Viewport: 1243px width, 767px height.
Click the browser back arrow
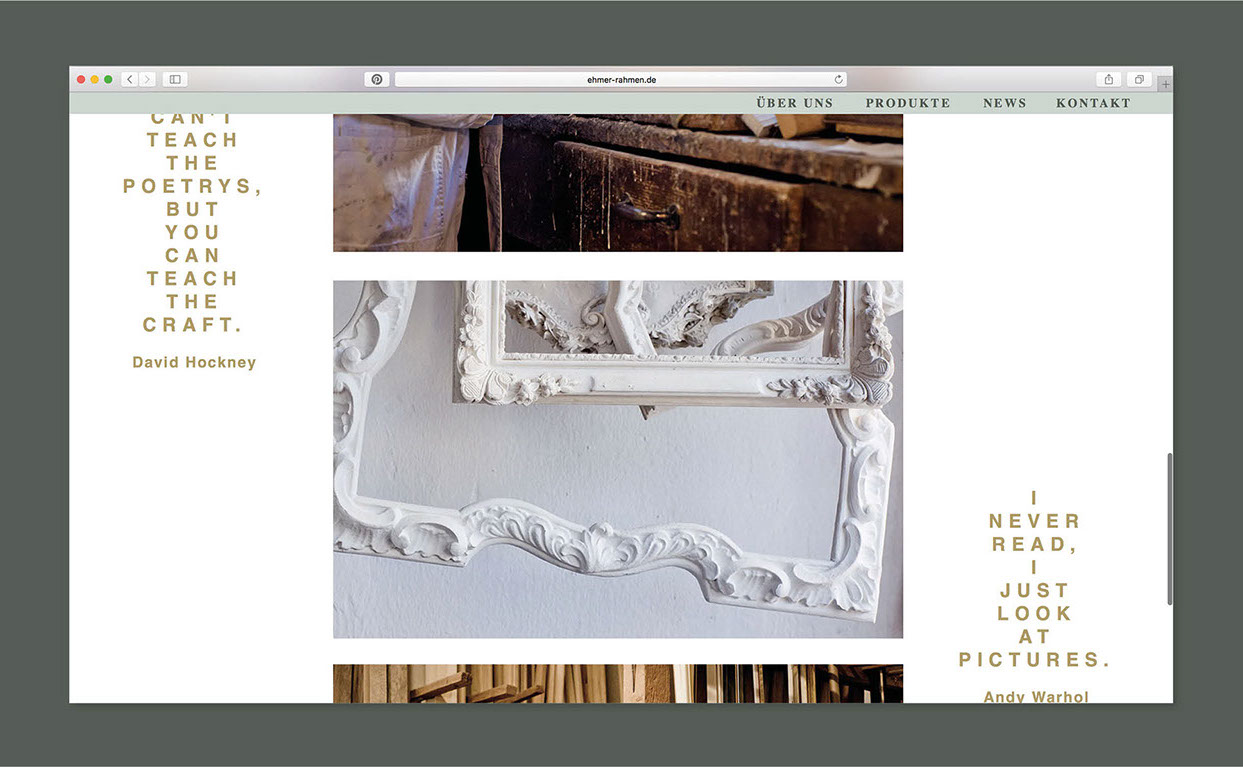(129, 79)
